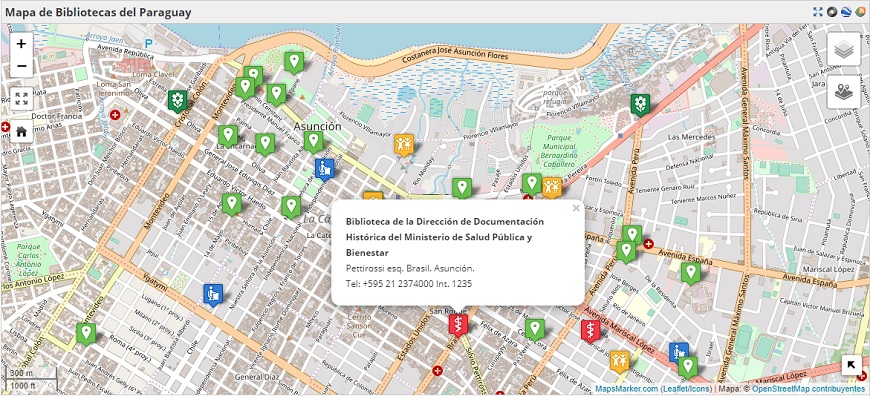Open the QR code icon in header
870x396 pixels.
pos(832,12)
